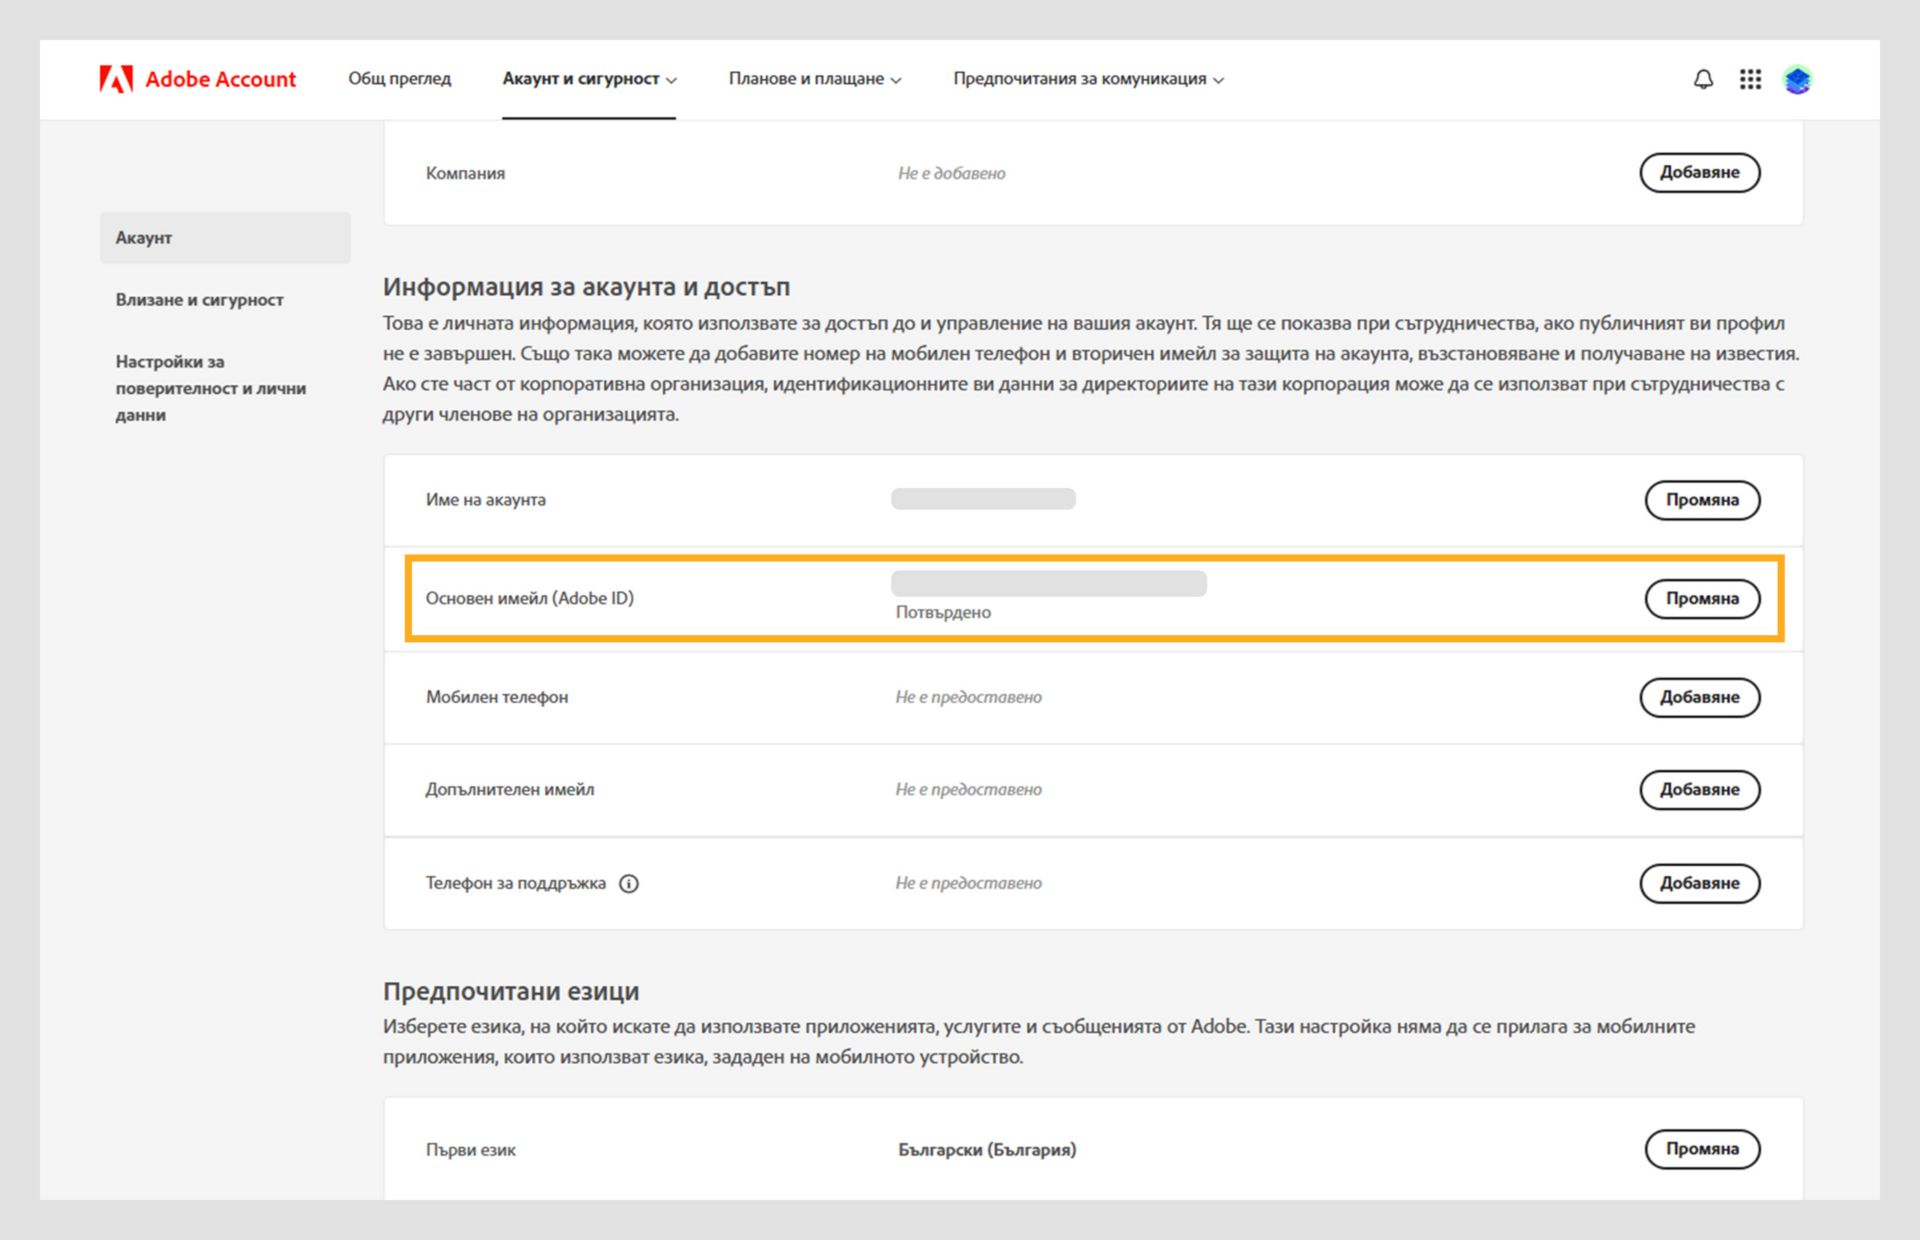The image size is (1920, 1240).
Task: Click Не е предоставено for Мобилен телефон
Action: click(968, 697)
